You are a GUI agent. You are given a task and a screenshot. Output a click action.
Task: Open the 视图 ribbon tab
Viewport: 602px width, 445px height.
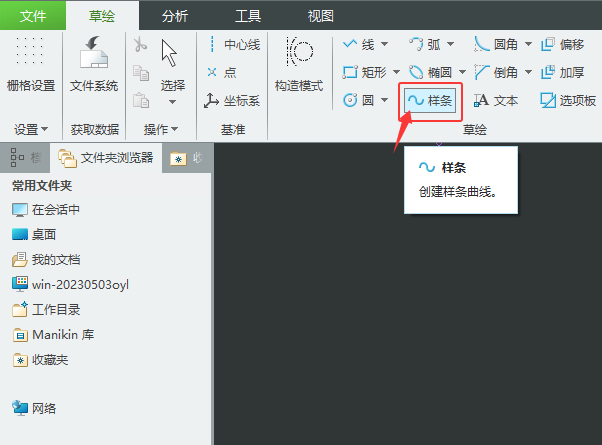point(321,16)
